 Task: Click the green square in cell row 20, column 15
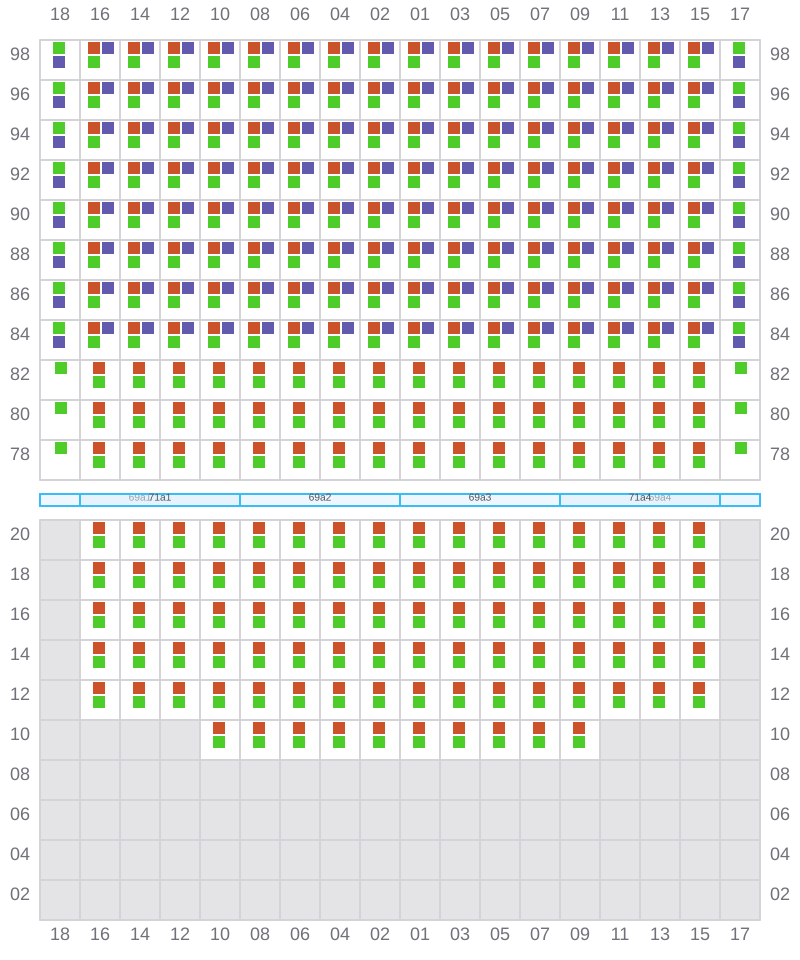(x=699, y=542)
